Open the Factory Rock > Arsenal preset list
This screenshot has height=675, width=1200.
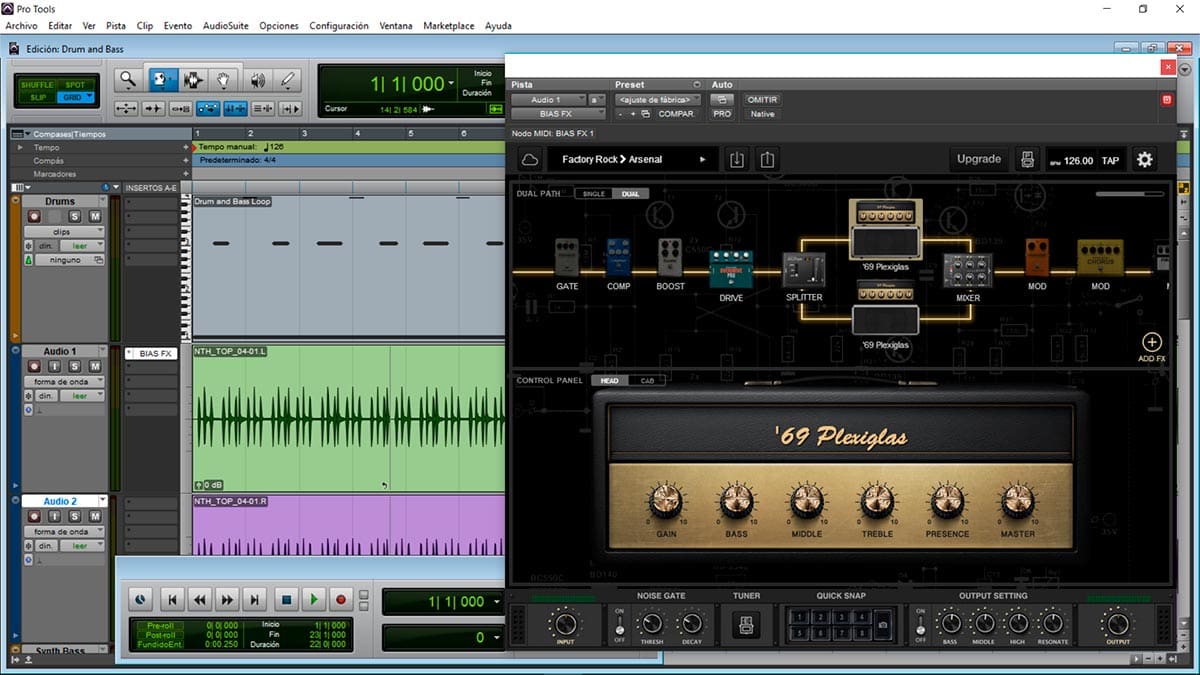point(632,159)
